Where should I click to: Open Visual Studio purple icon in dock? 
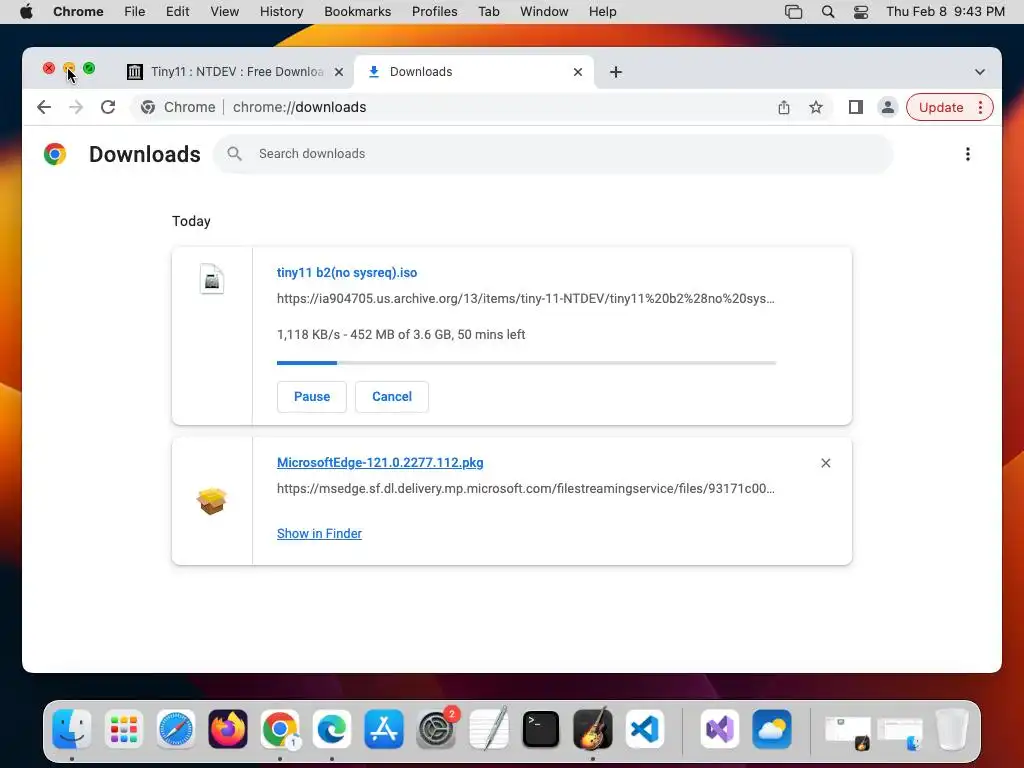pyautogui.click(x=720, y=729)
